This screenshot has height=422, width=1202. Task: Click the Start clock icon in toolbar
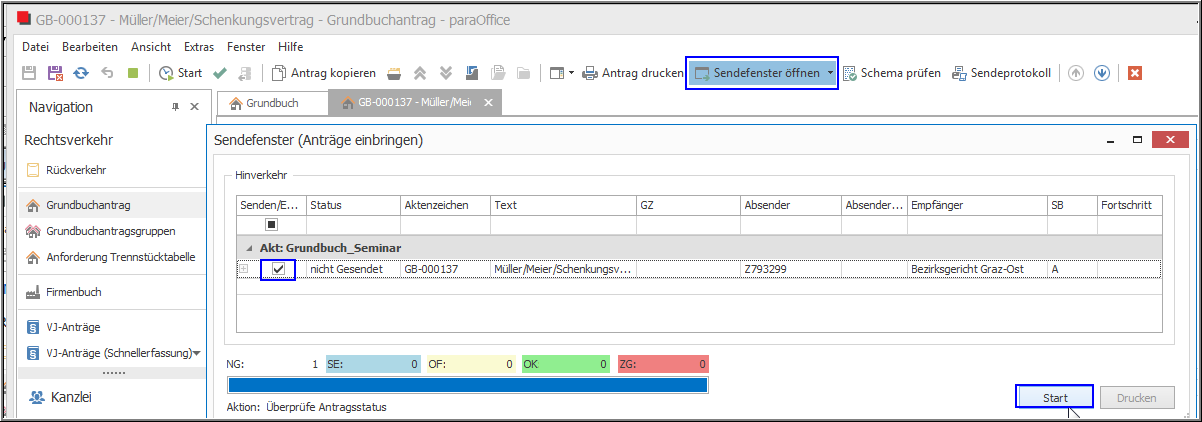[x=166, y=73]
